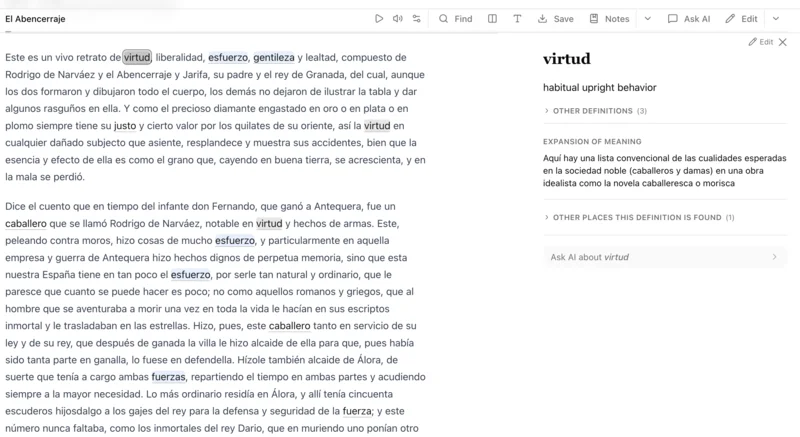The width and height of the screenshot is (800, 437).
Task: Click the underlined word fuerzas
Action: click(x=168, y=377)
